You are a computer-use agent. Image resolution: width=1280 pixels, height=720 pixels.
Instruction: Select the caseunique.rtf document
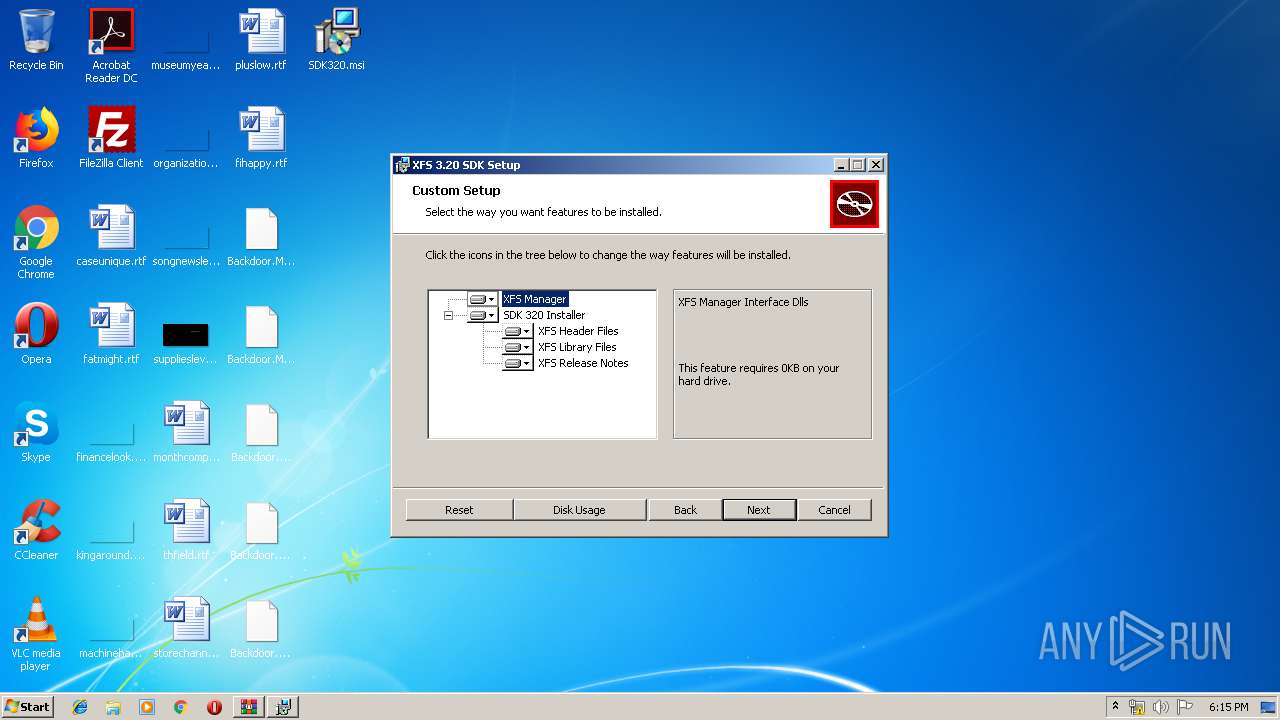tap(111, 236)
